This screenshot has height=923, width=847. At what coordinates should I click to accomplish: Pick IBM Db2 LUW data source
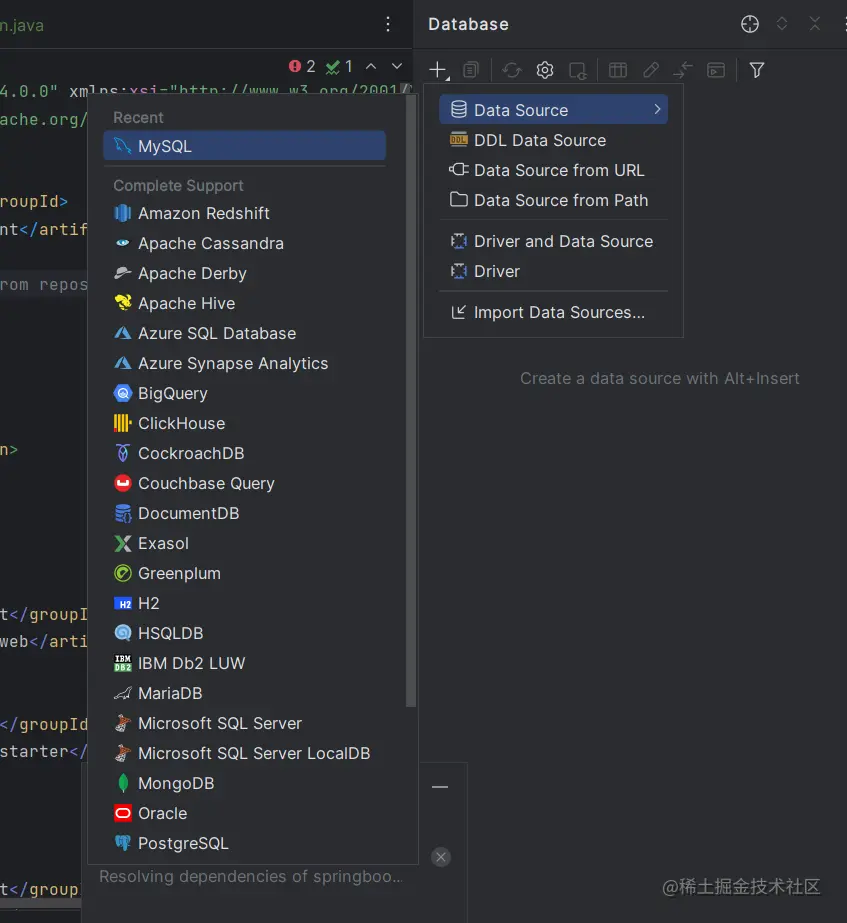coord(244,663)
